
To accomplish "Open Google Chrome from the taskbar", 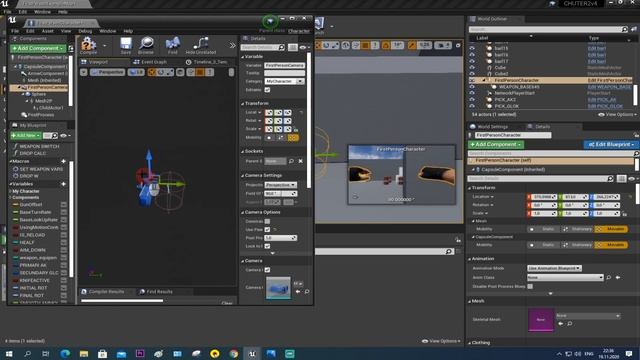I will coord(234,353).
